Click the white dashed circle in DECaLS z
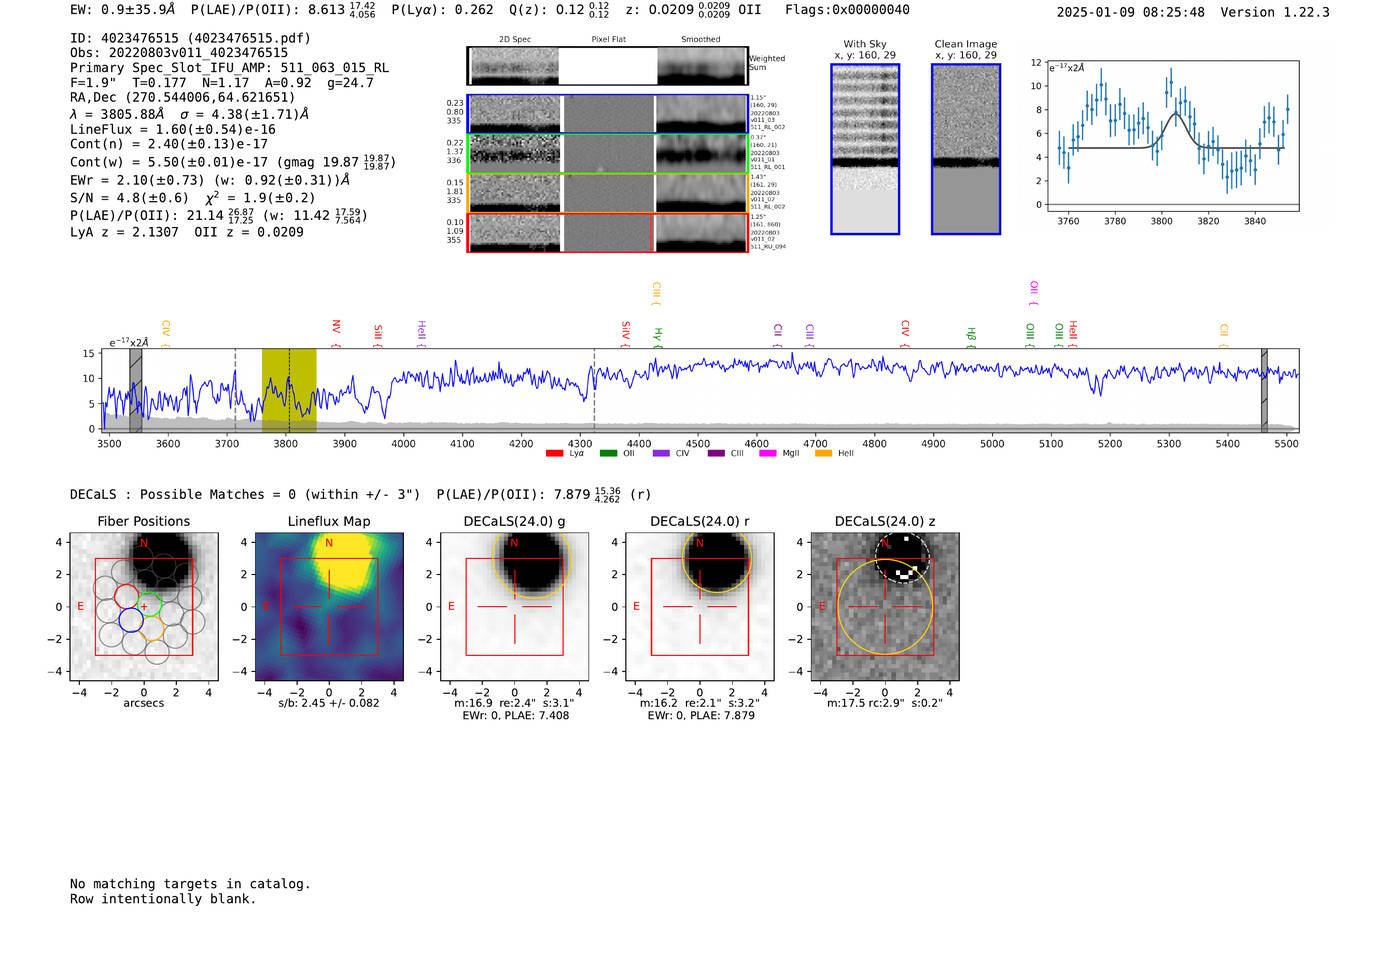 click(902, 558)
